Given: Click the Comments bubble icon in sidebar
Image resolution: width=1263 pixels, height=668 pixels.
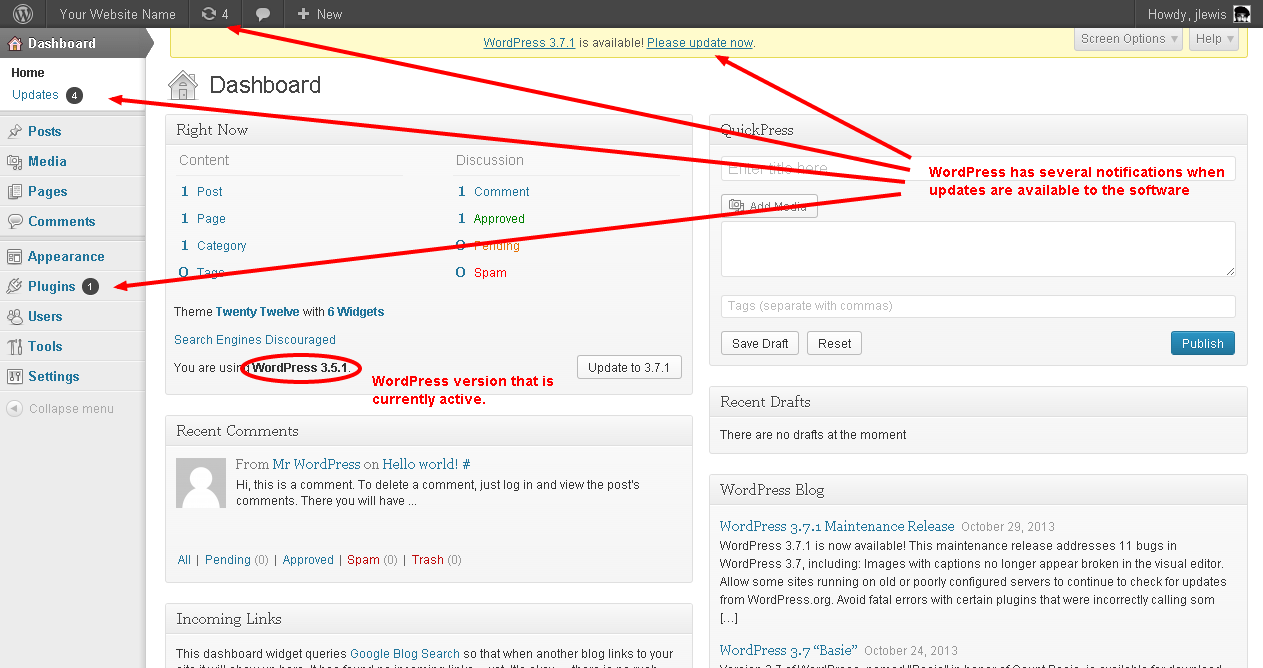Looking at the screenshot, I should pyautogui.click(x=15, y=221).
